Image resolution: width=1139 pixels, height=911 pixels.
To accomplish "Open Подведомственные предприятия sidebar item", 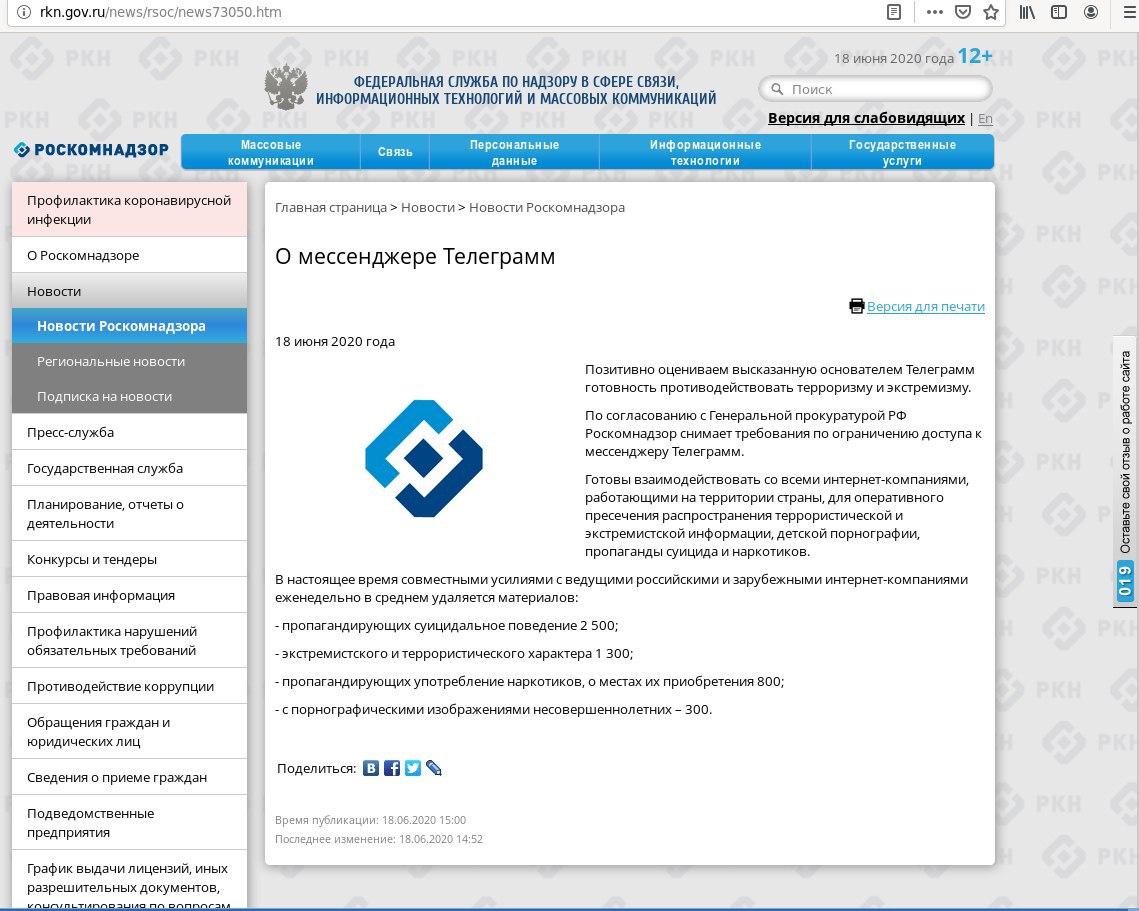I will [x=129, y=822].
